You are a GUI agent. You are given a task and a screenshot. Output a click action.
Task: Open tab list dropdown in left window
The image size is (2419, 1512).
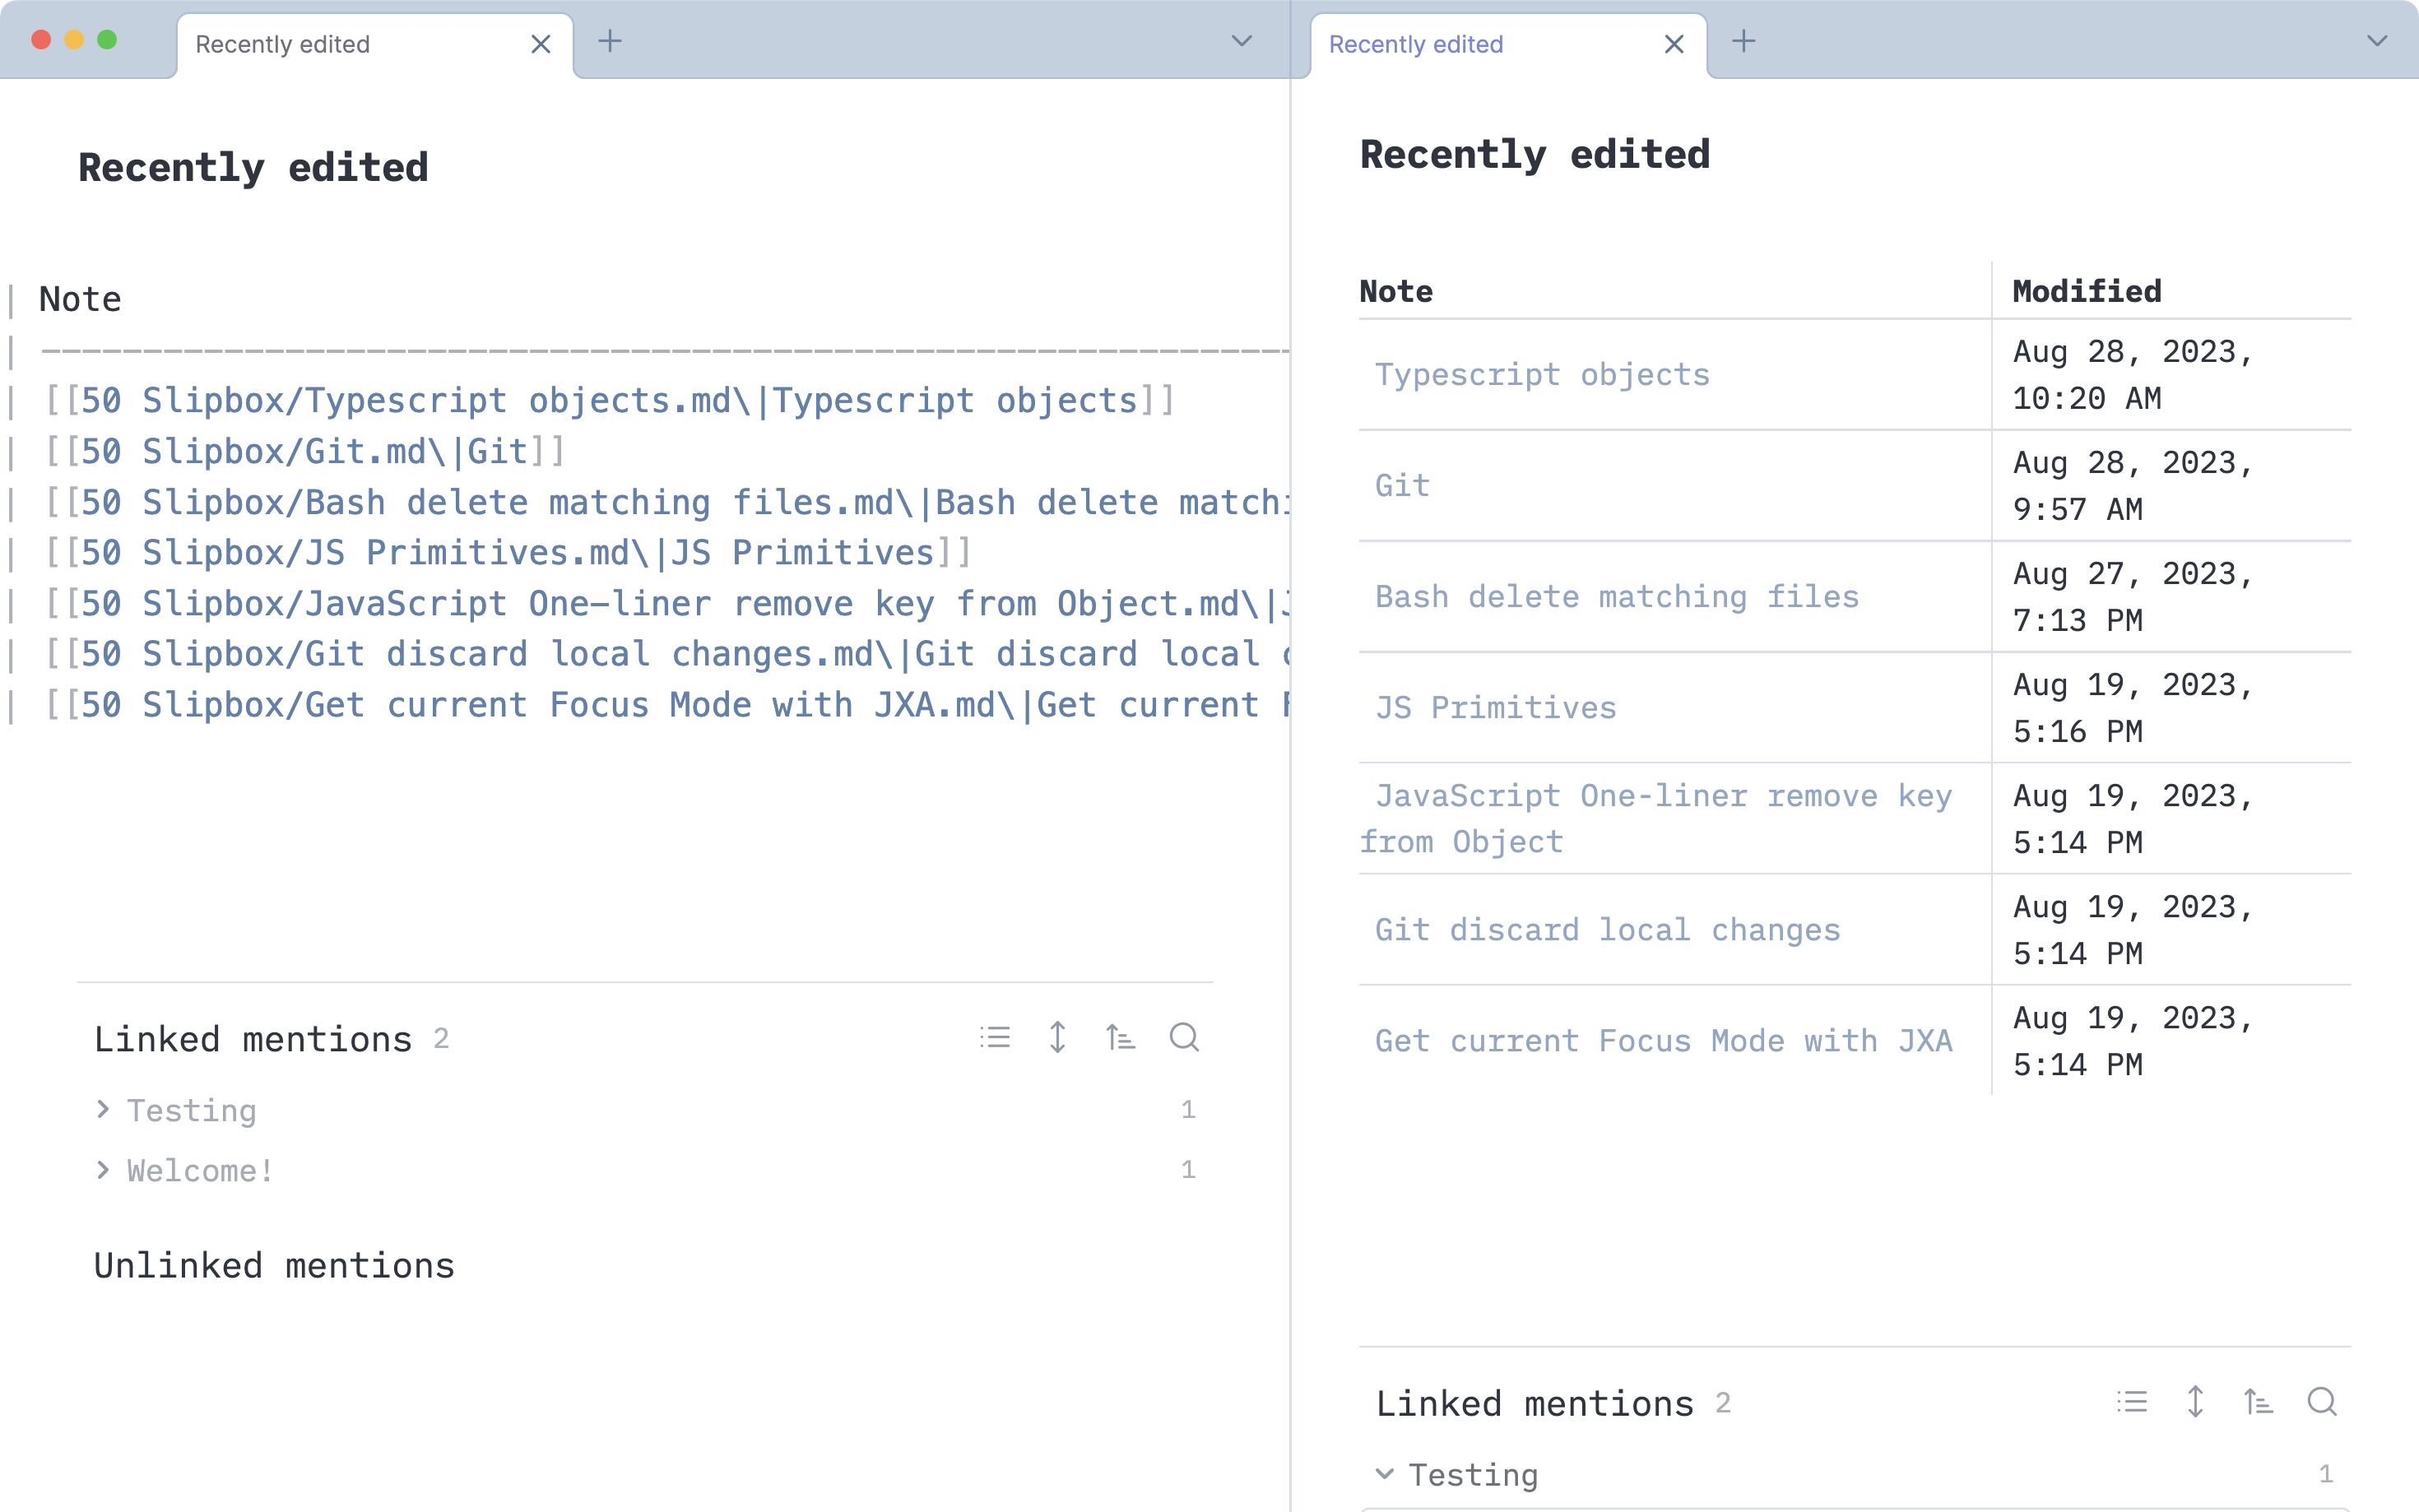[1242, 41]
